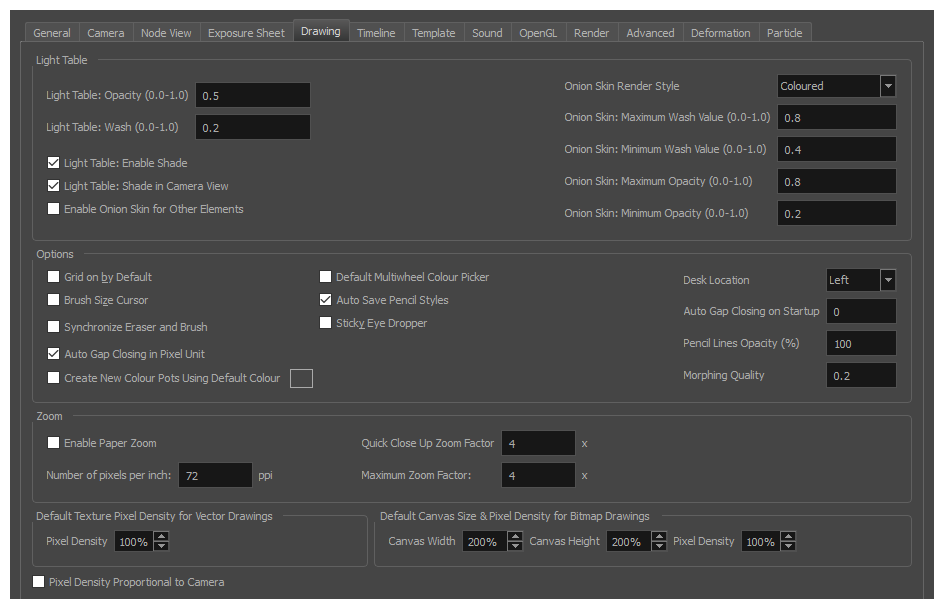The image size is (944, 609).
Task: Enable Synchronize Eraser and Brush
Action: tap(53, 327)
